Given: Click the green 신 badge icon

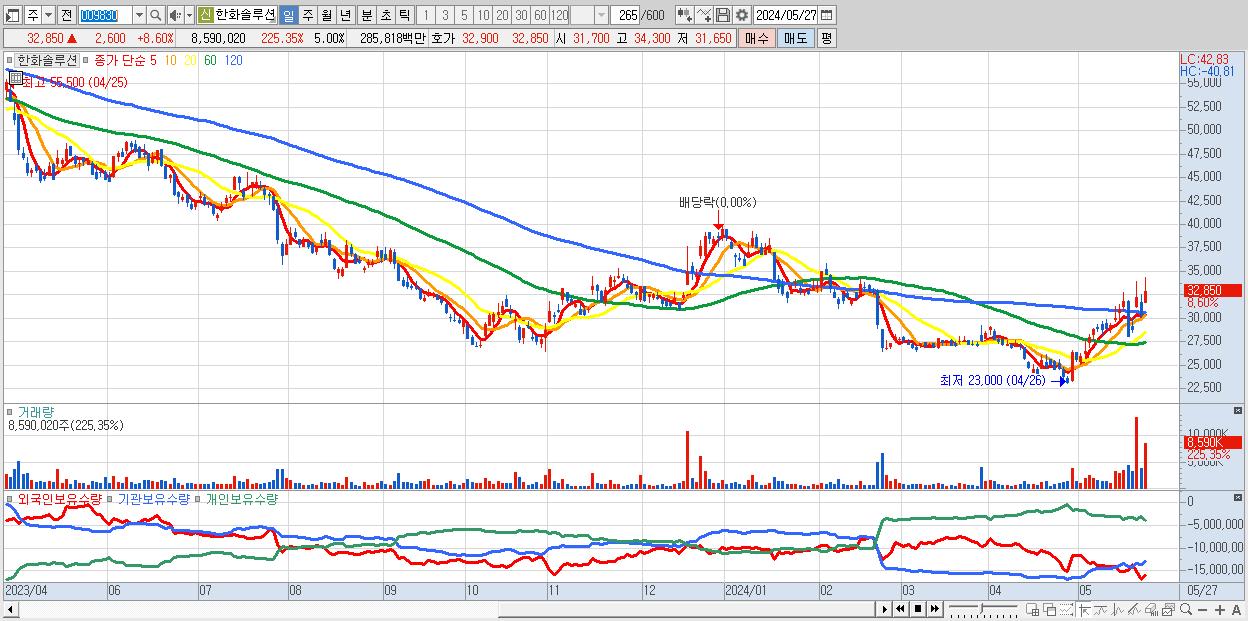Looking at the screenshot, I should click(x=205, y=15).
